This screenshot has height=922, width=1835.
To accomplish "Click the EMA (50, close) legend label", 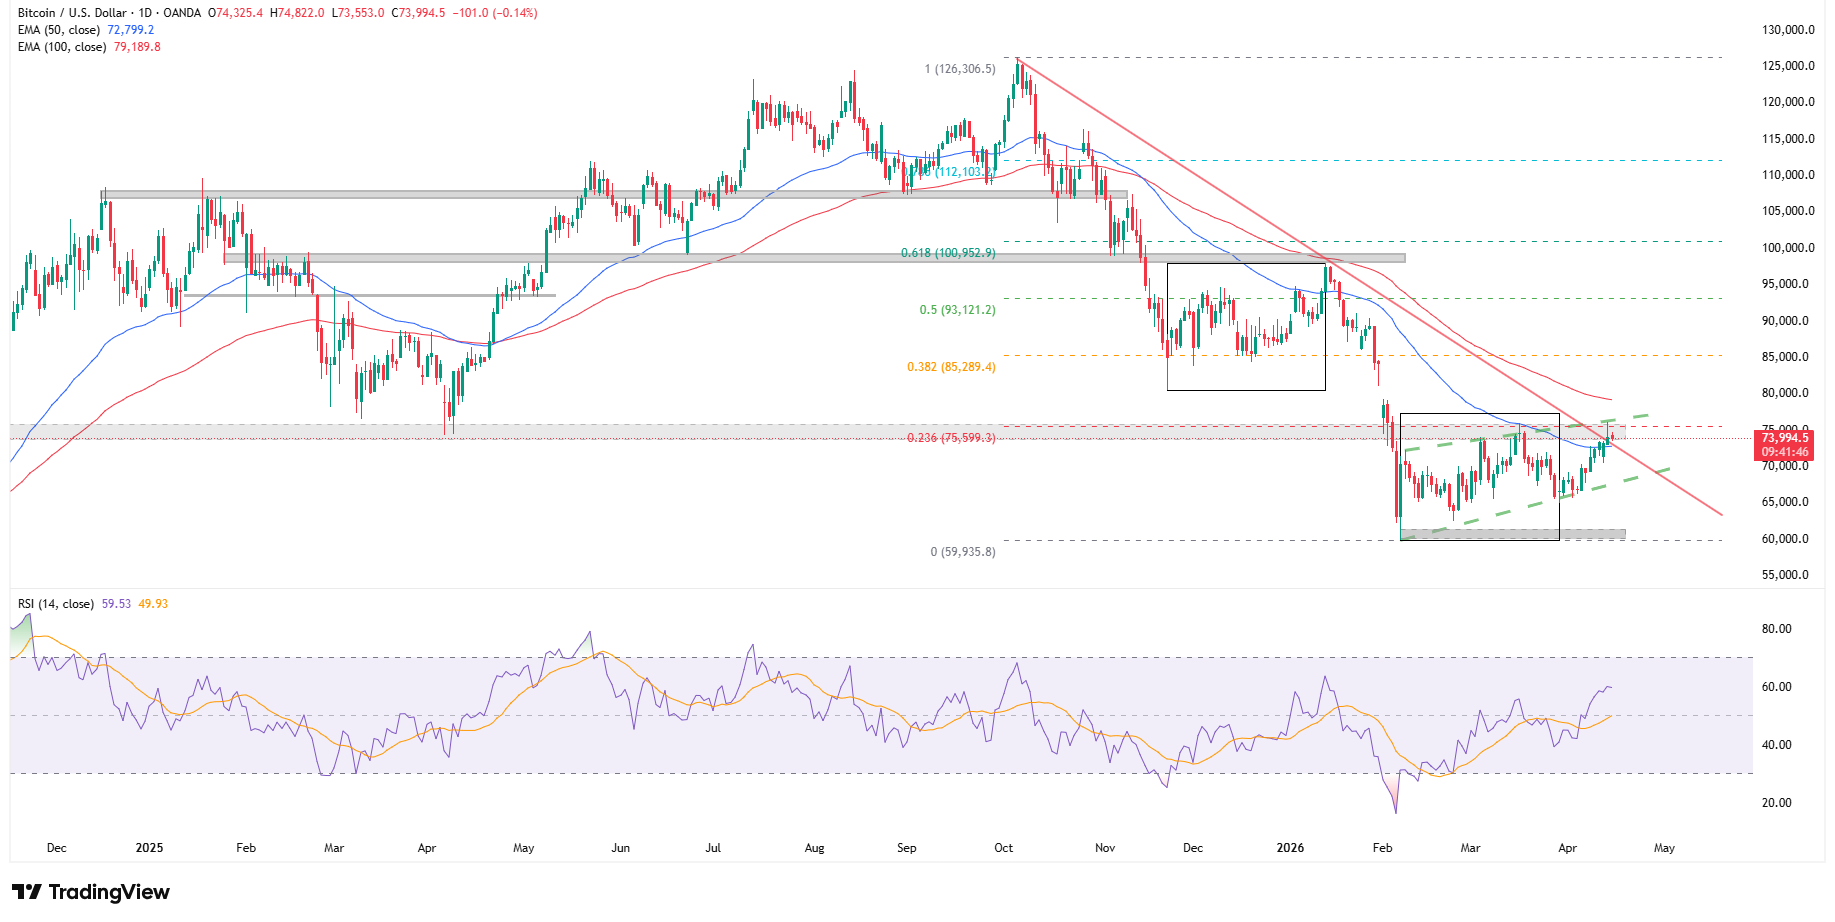I will tap(59, 30).
